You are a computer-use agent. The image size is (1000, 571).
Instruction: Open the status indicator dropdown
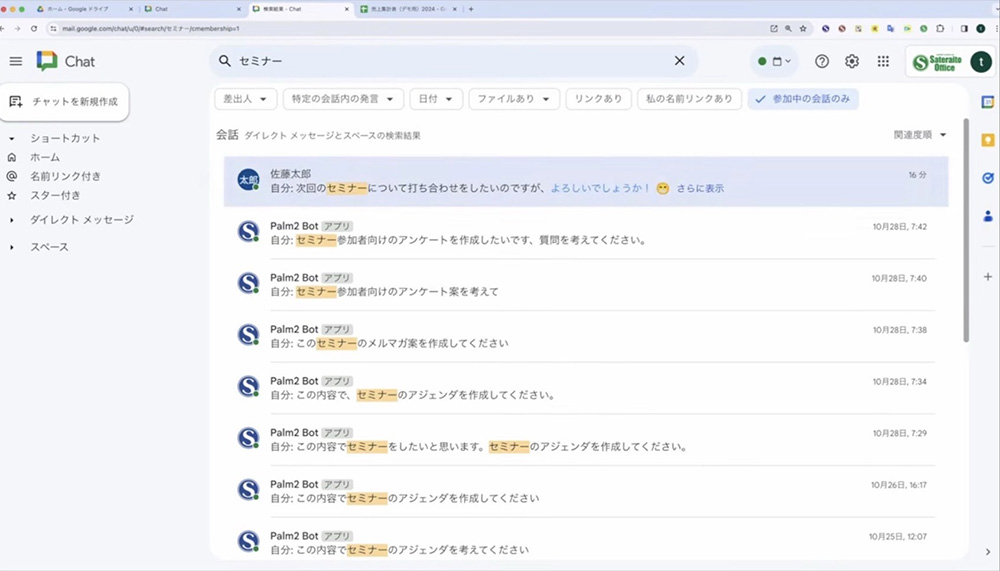774,61
